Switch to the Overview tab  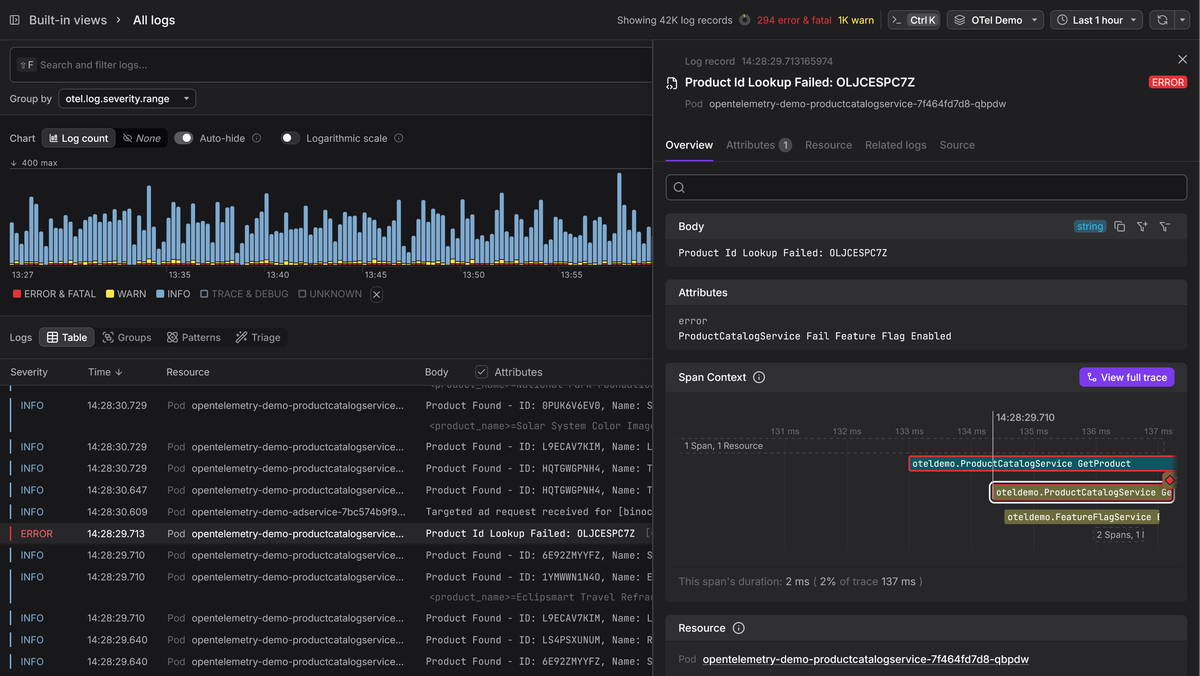click(x=689, y=145)
